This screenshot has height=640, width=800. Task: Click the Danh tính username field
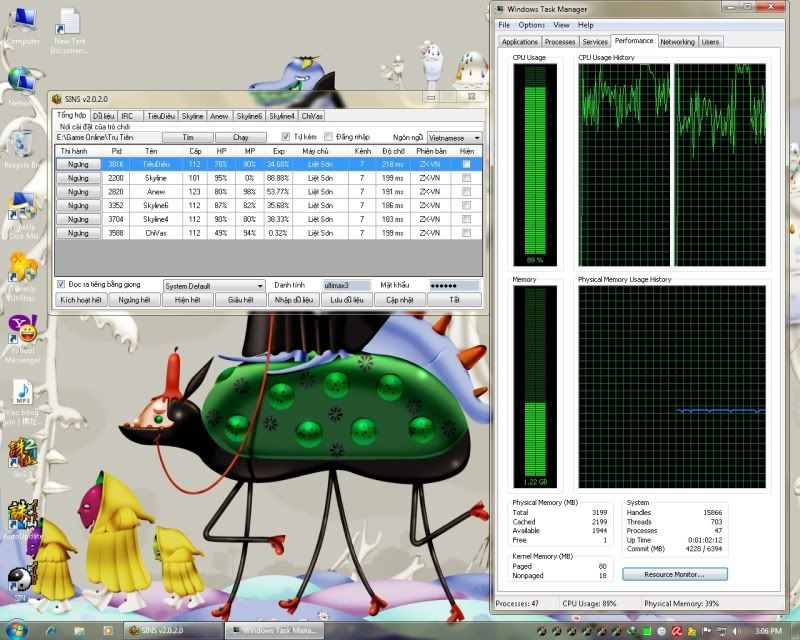coord(347,286)
